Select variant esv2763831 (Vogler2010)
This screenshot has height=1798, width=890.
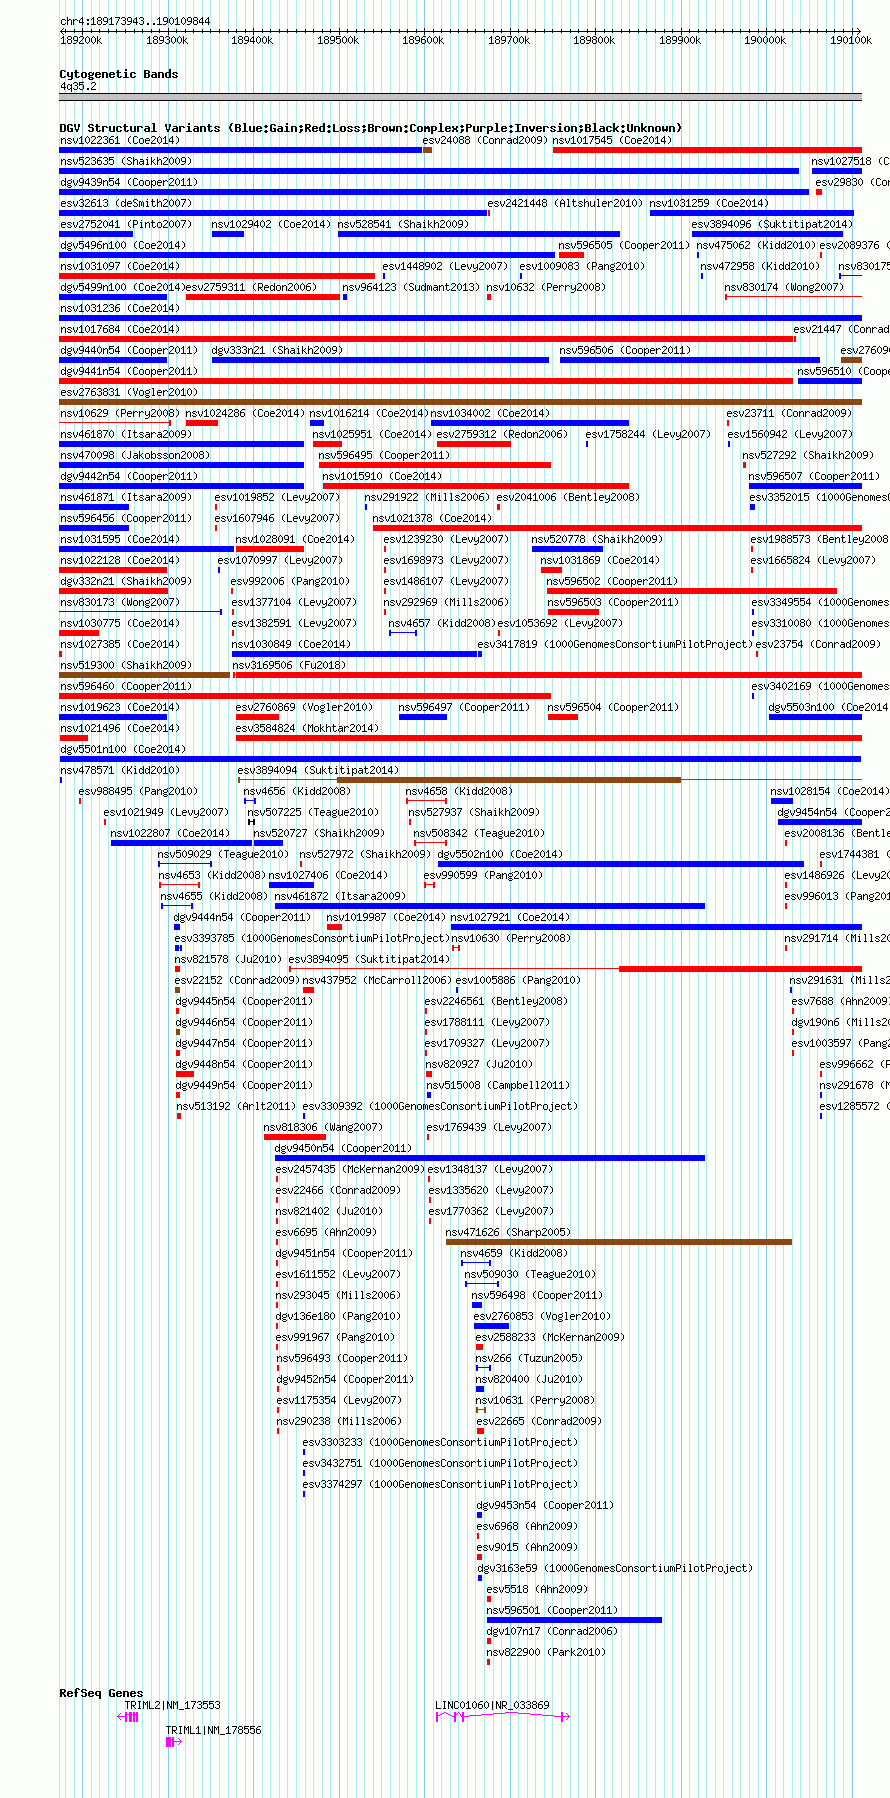(129, 392)
